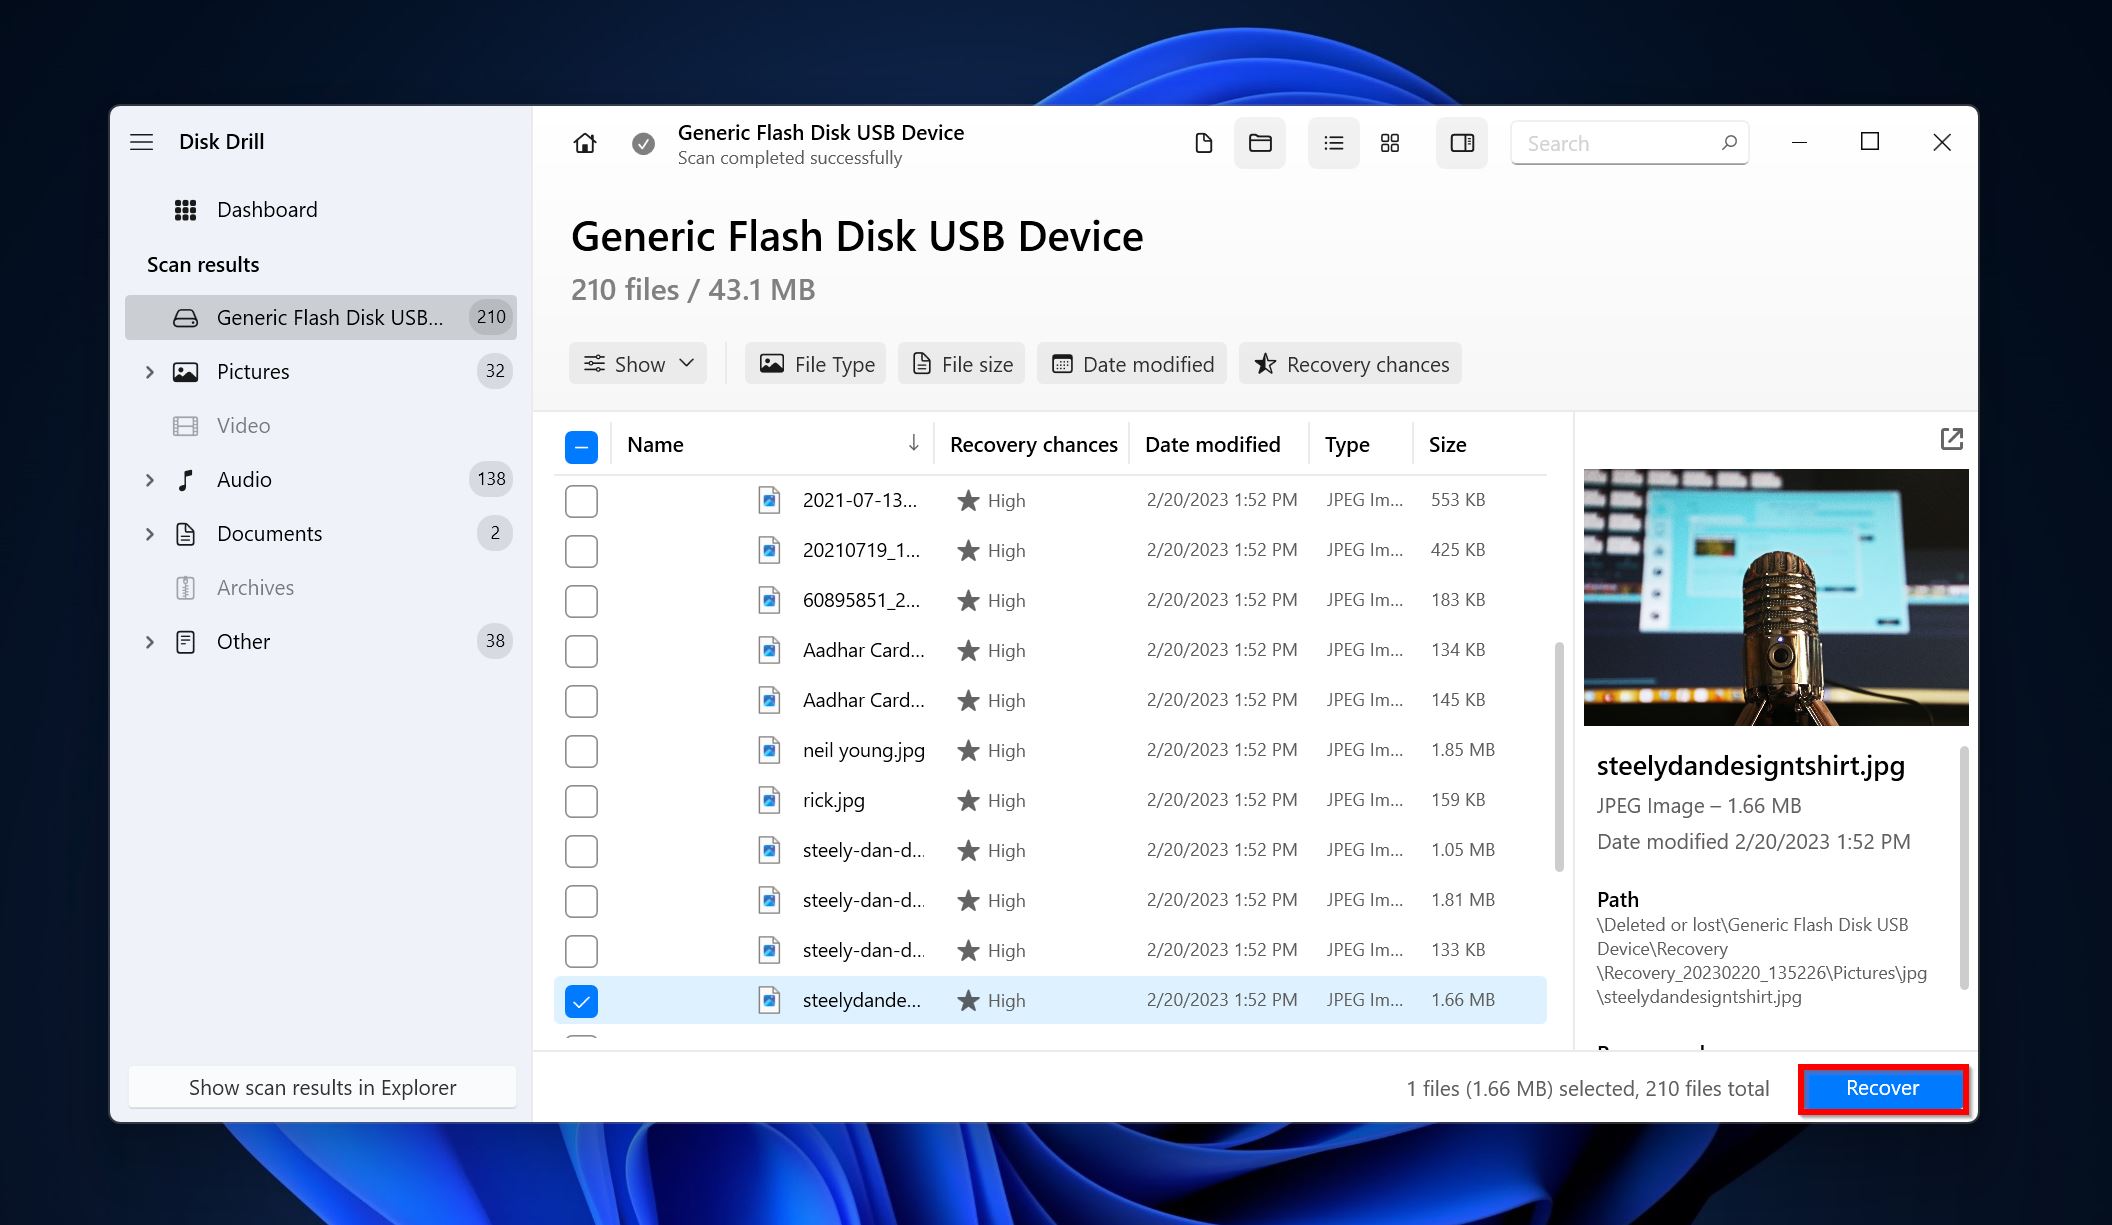The width and height of the screenshot is (2112, 1225).
Task: Click the split-panel view icon
Action: pos(1460,141)
